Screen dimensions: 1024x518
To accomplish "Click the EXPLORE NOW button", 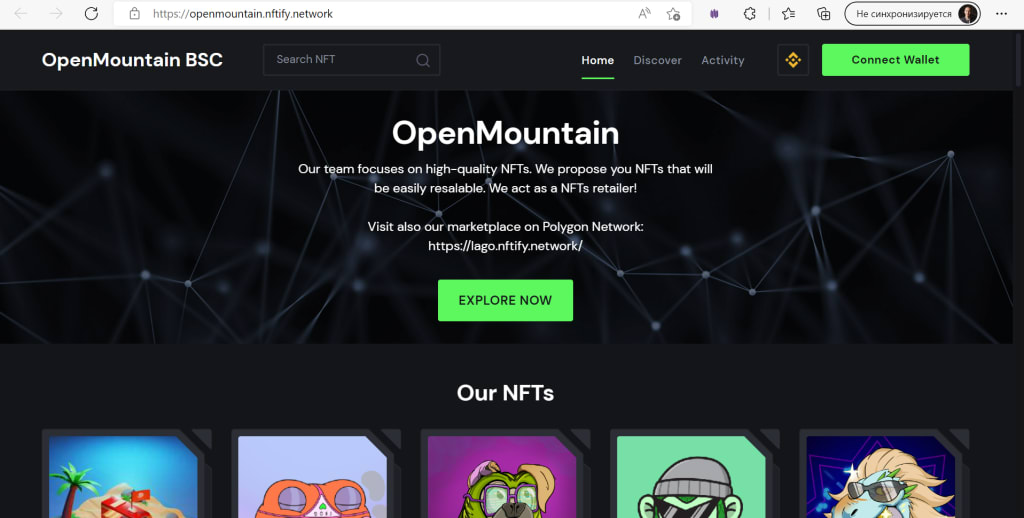I will pyautogui.click(x=505, y=300).
